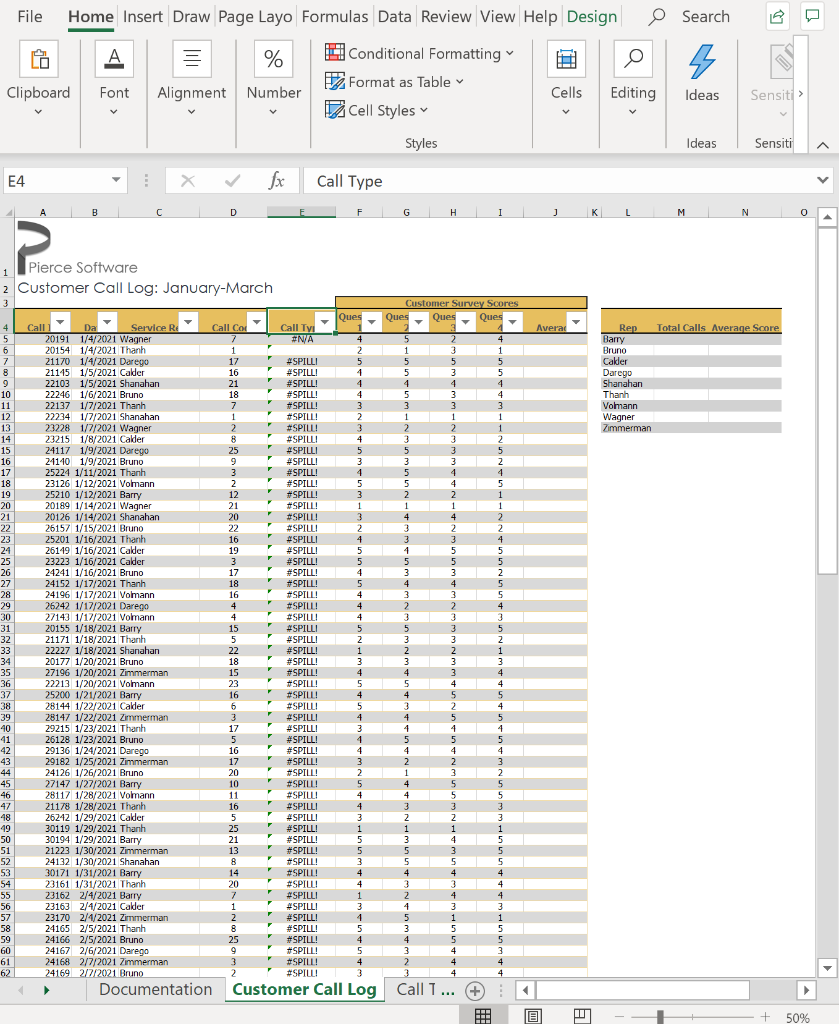Open the Number format group
Viewport: 839px width, 1024px height.
[x=274, y=78]
